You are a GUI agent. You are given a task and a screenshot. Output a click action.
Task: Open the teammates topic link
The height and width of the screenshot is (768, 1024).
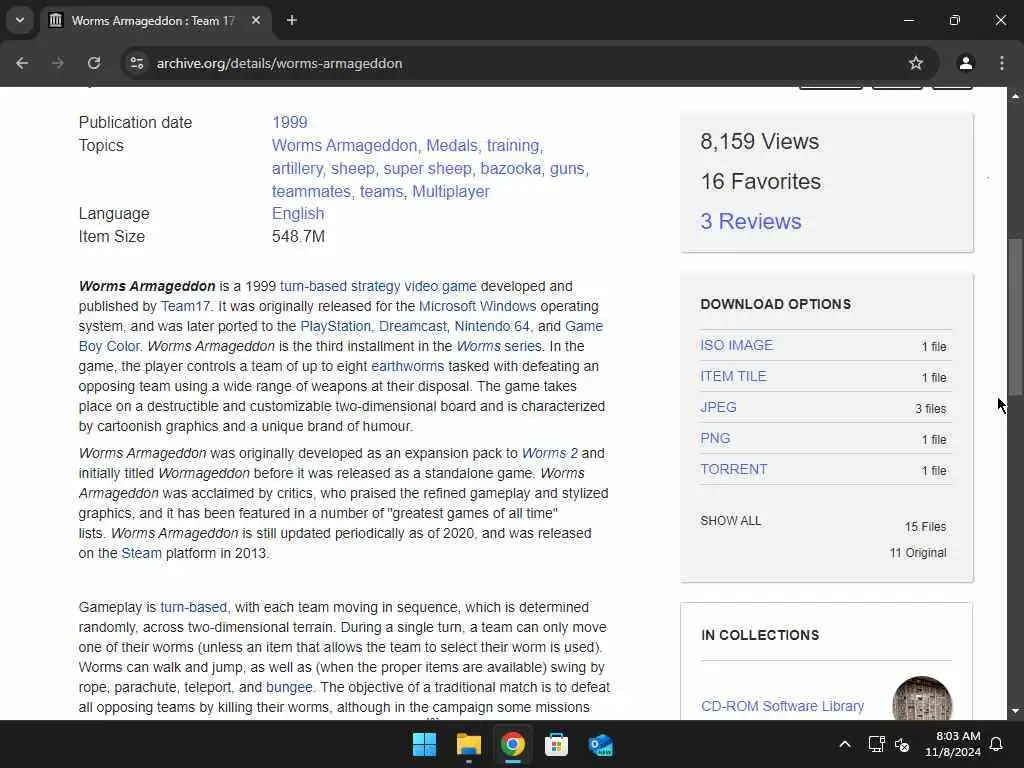[311, 191]
